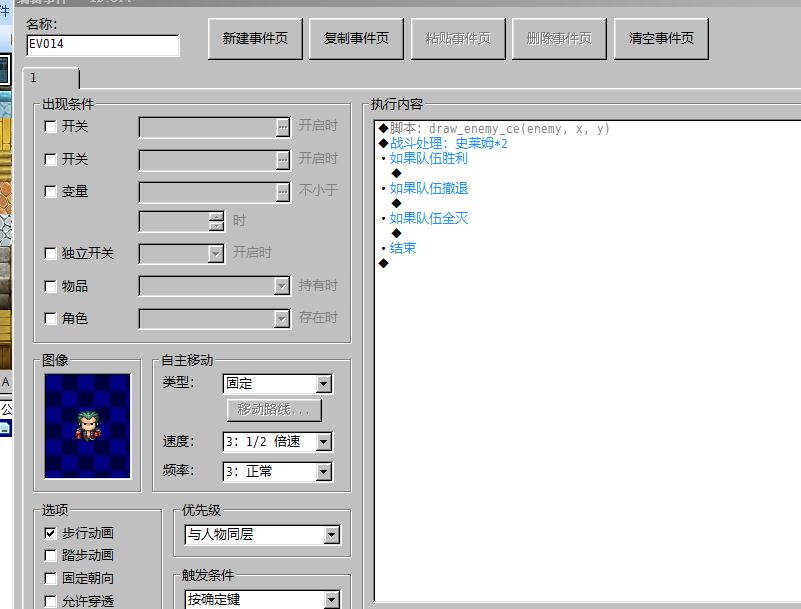Open the second 开关 ellipsis selector
This screenshot has width=801, height=609.
click(282, 160)
